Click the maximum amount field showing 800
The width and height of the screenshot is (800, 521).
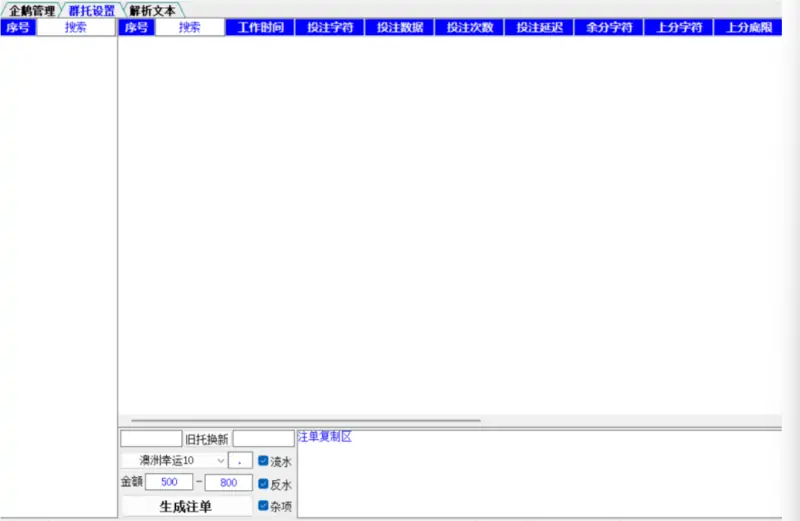(x=229, y=483)
